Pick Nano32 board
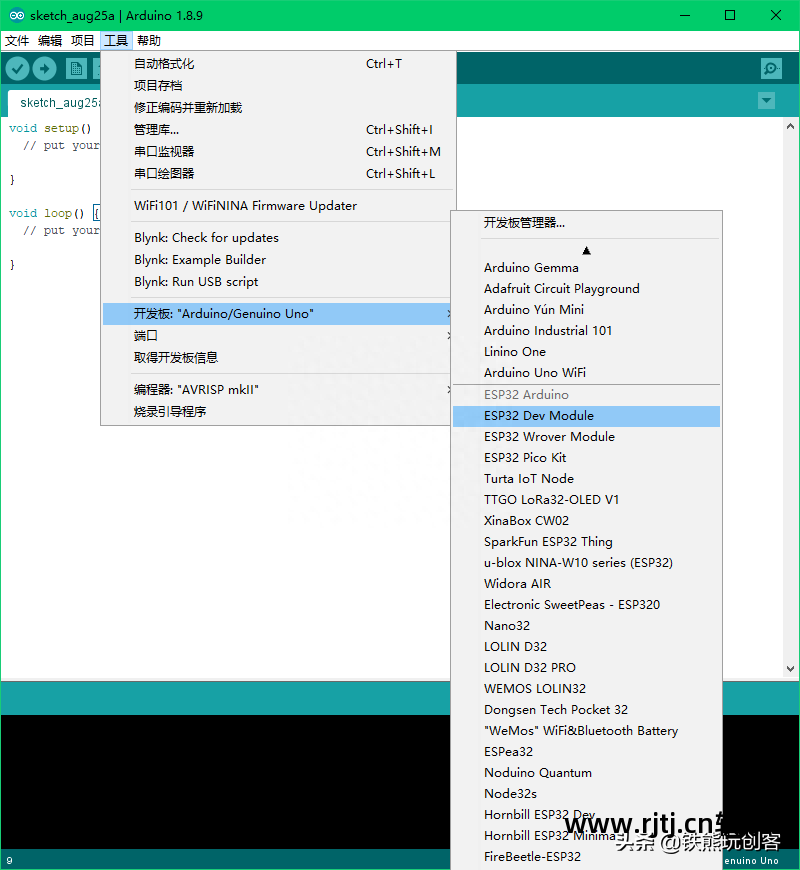The width and height of the screenshot is (800, 870). (586, 626)
